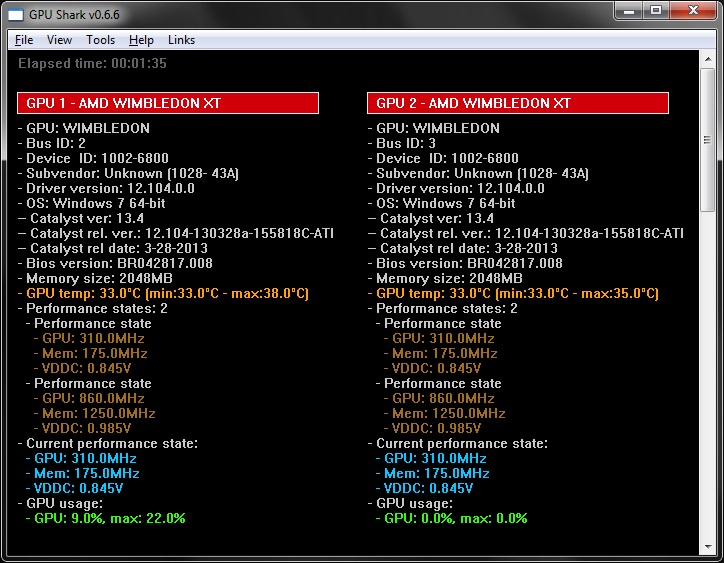The image size is (724, 563).
Task: Click GPU 2 blue 'Mem: 175.0MHz' line
Action: tap(433, 473)
